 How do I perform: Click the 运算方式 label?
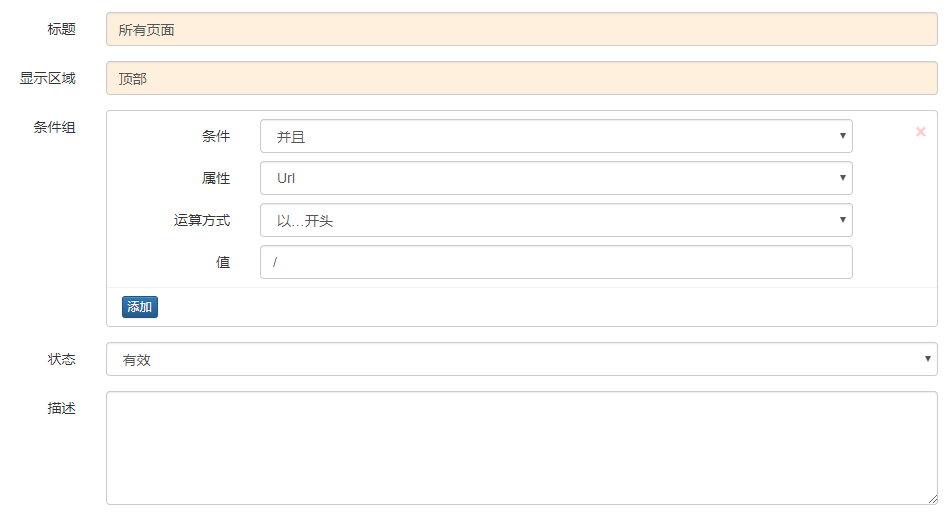point(202,220)
